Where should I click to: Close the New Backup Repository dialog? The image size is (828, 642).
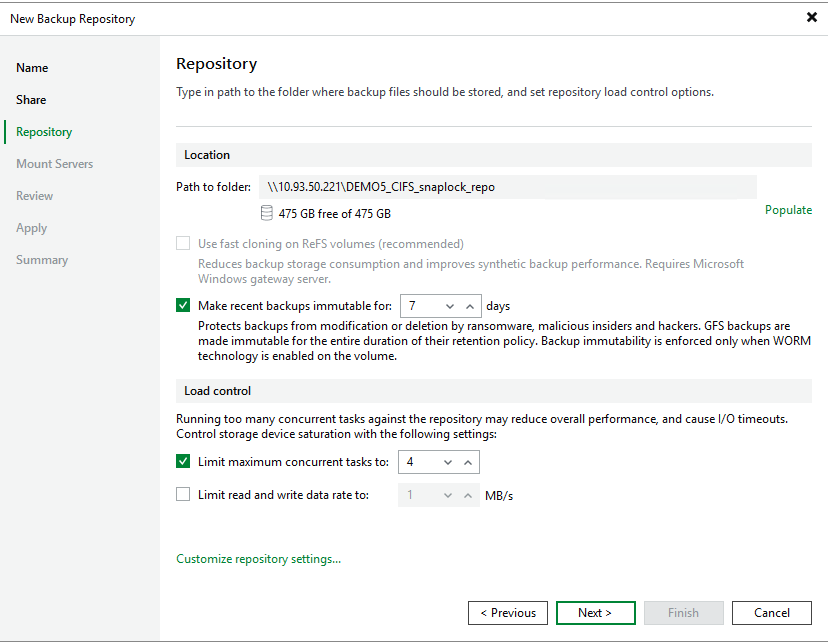click(812, 17)
